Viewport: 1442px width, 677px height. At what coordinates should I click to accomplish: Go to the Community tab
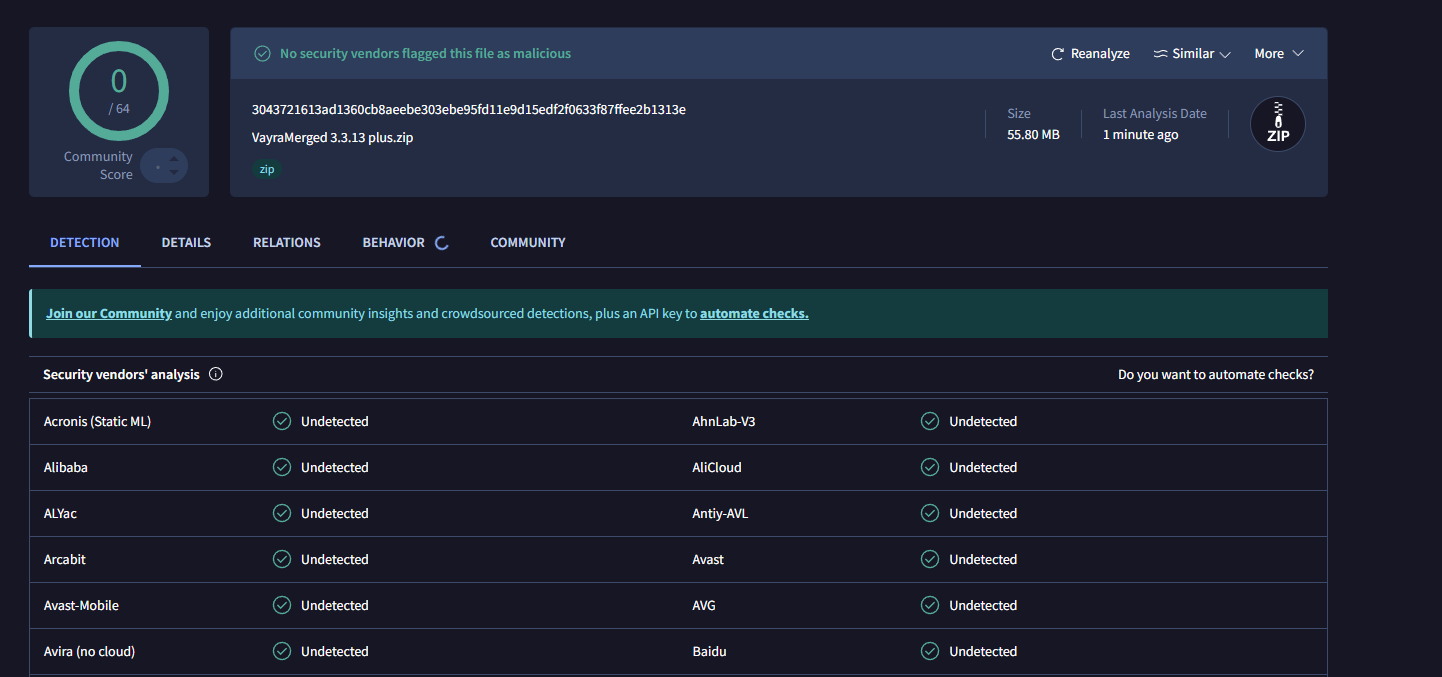click(528, 243)
